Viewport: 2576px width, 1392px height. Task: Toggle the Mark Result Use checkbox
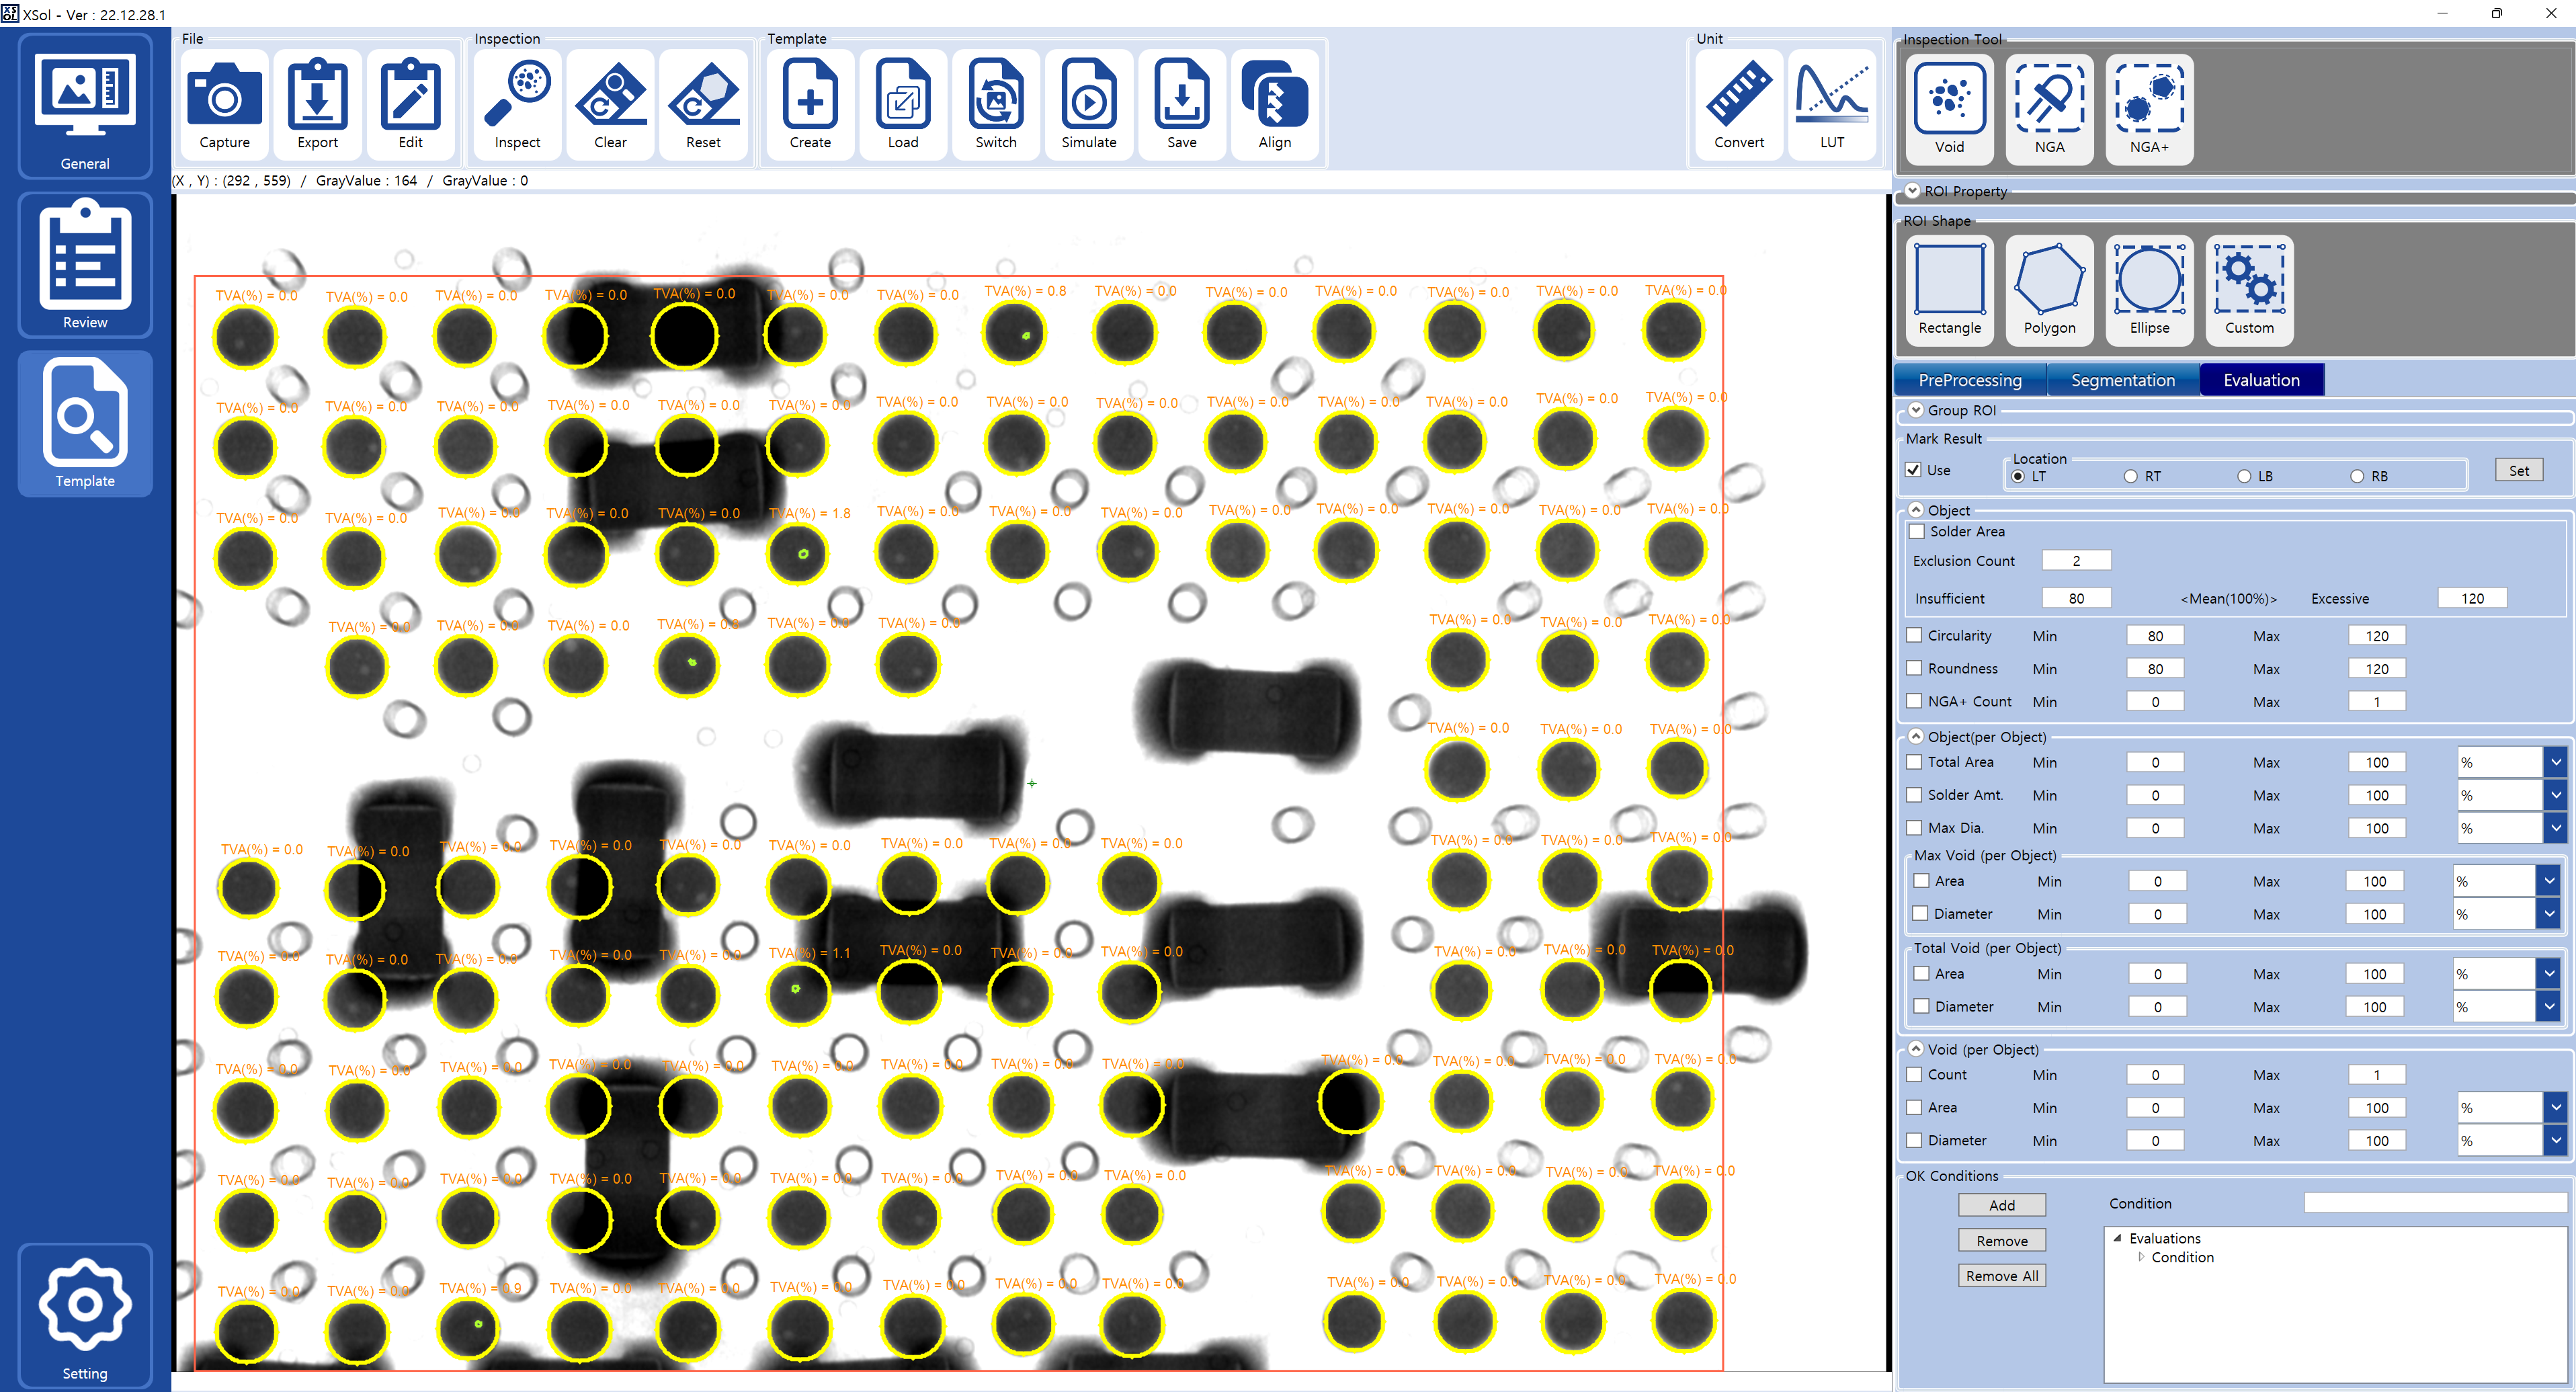(x=1913, y=470)
